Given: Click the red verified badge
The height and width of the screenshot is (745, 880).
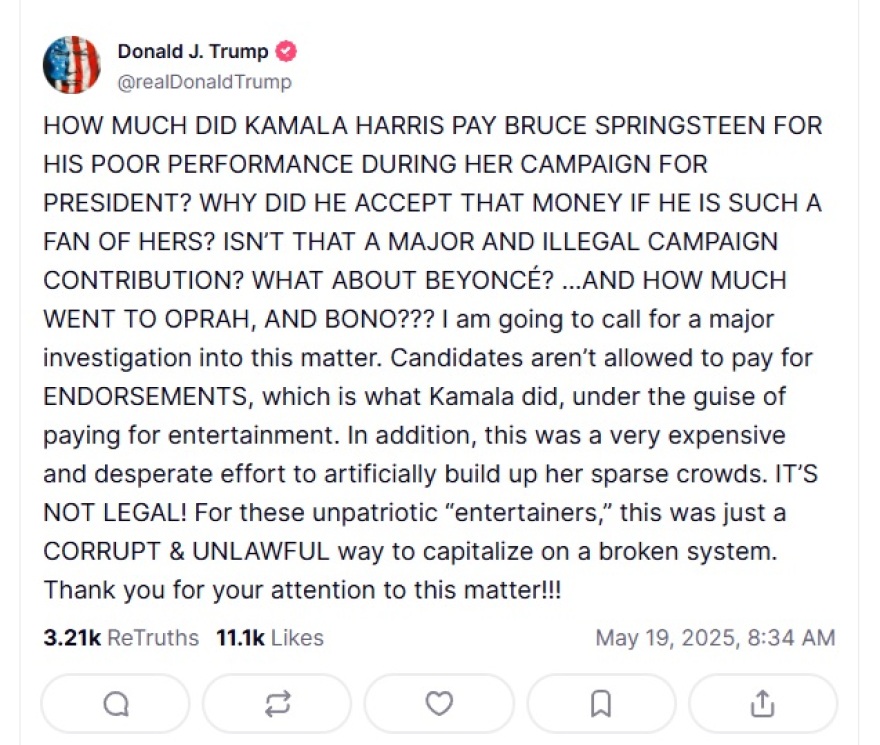Looking at the screenshot, I should click(287, 52).
